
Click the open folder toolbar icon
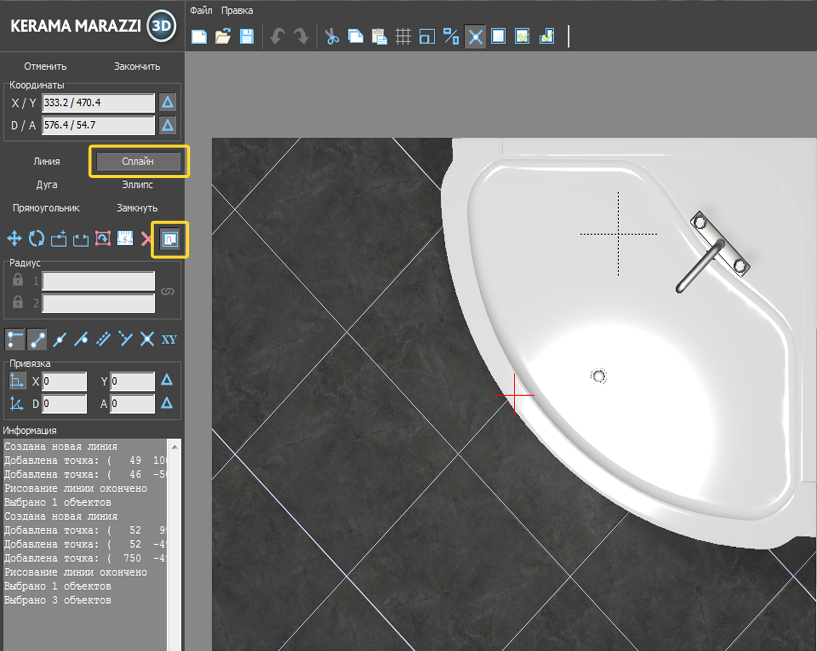click(x=223, y=36)
